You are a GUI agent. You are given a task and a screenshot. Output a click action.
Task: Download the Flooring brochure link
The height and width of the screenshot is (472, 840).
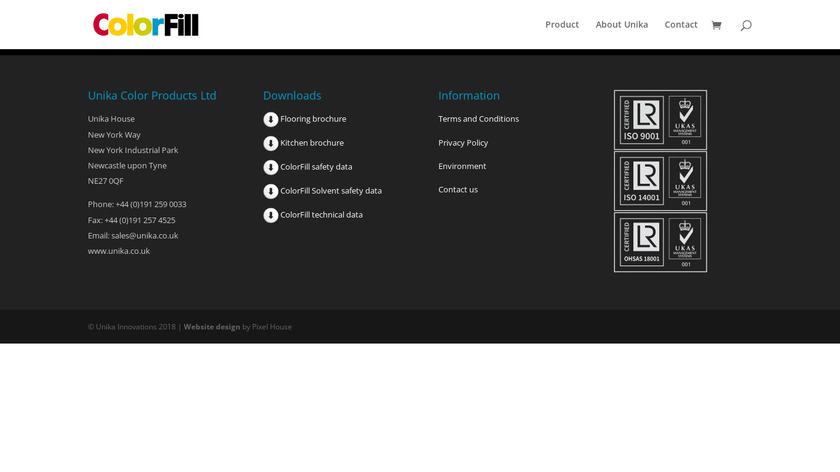tap(313, 119)
